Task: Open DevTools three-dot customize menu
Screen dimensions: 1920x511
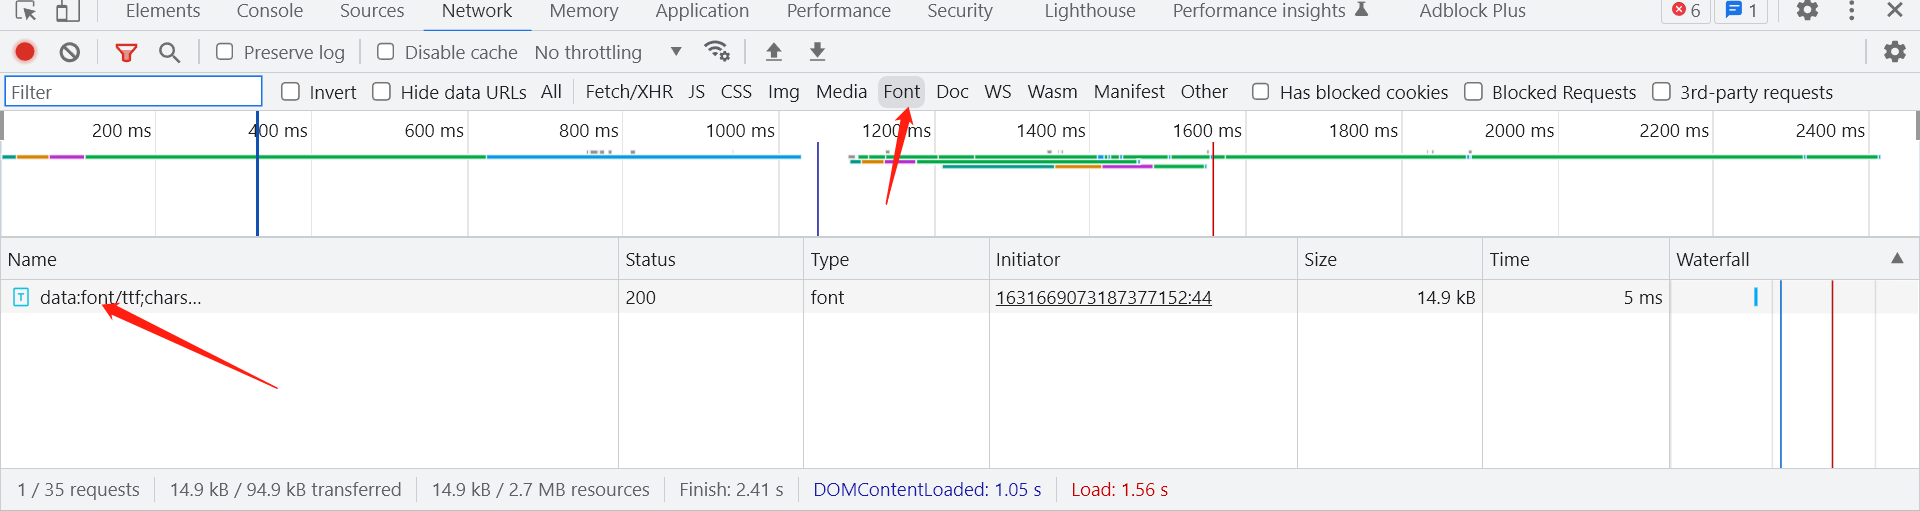Action: (1852, 11)
